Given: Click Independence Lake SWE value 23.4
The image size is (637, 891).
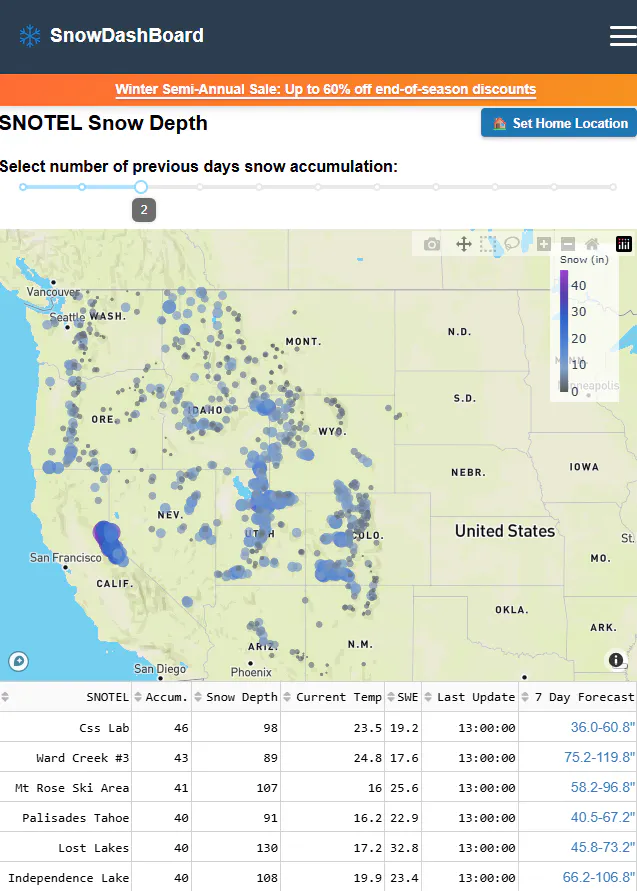Looking at the screenshot, I should tap(404, 878).
